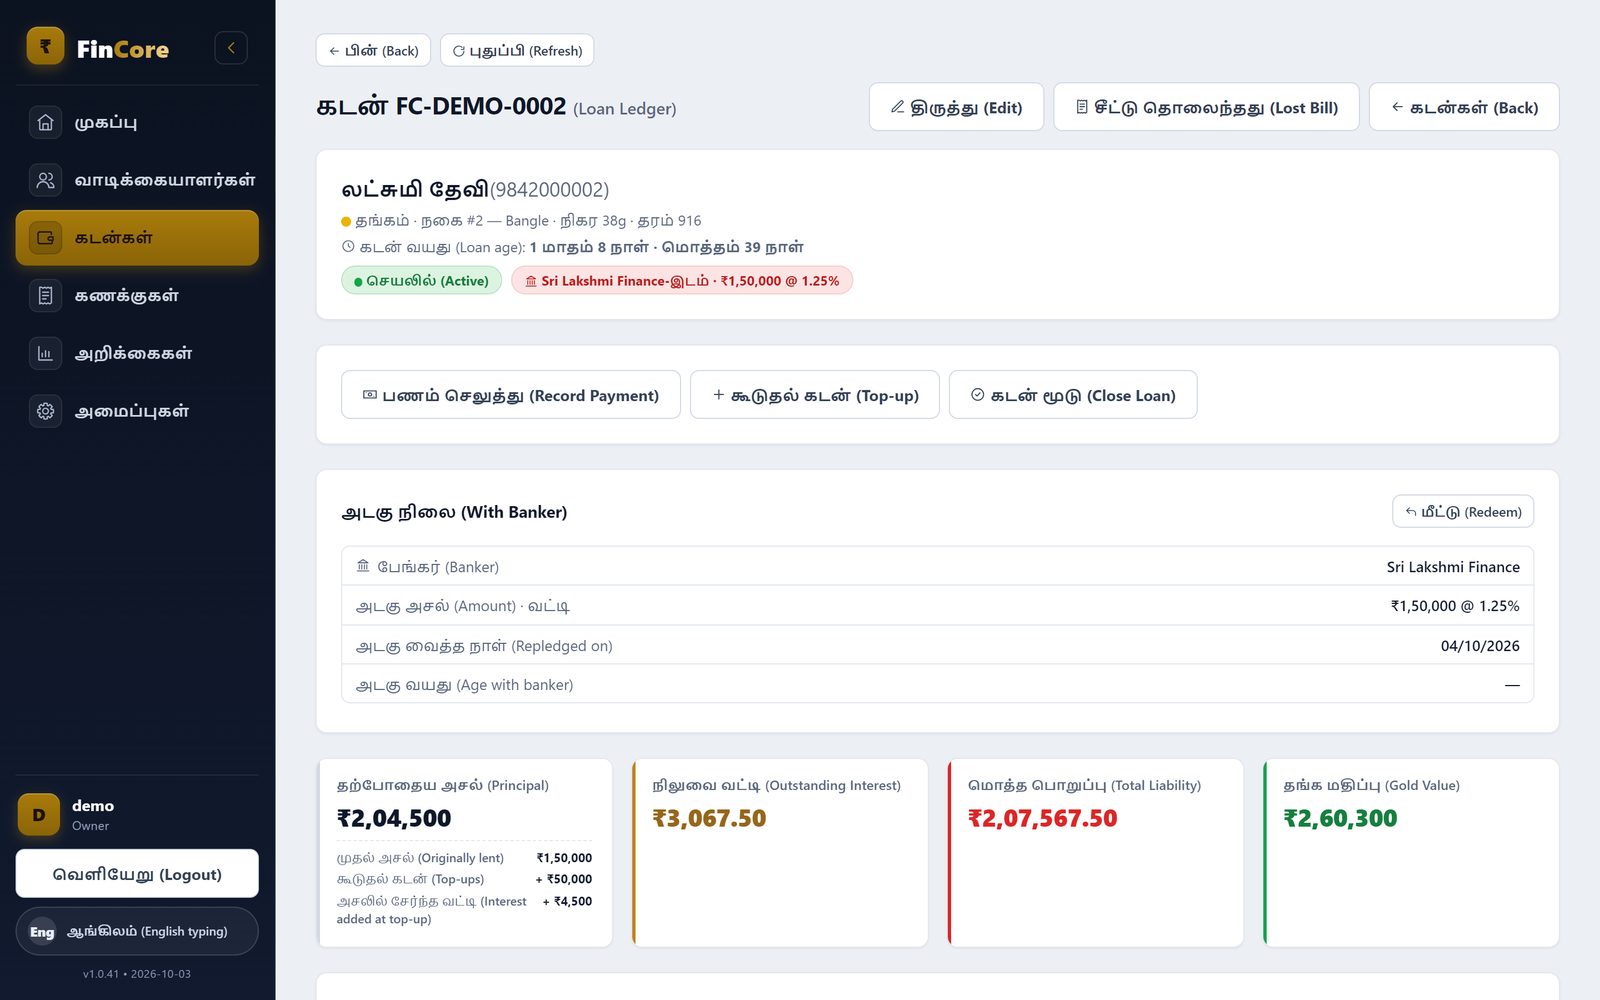Click the bank icon beside பேங்கர் (Banker)
The height and width of the screenshot is (1000, 1600).
(x=363, y=566)
